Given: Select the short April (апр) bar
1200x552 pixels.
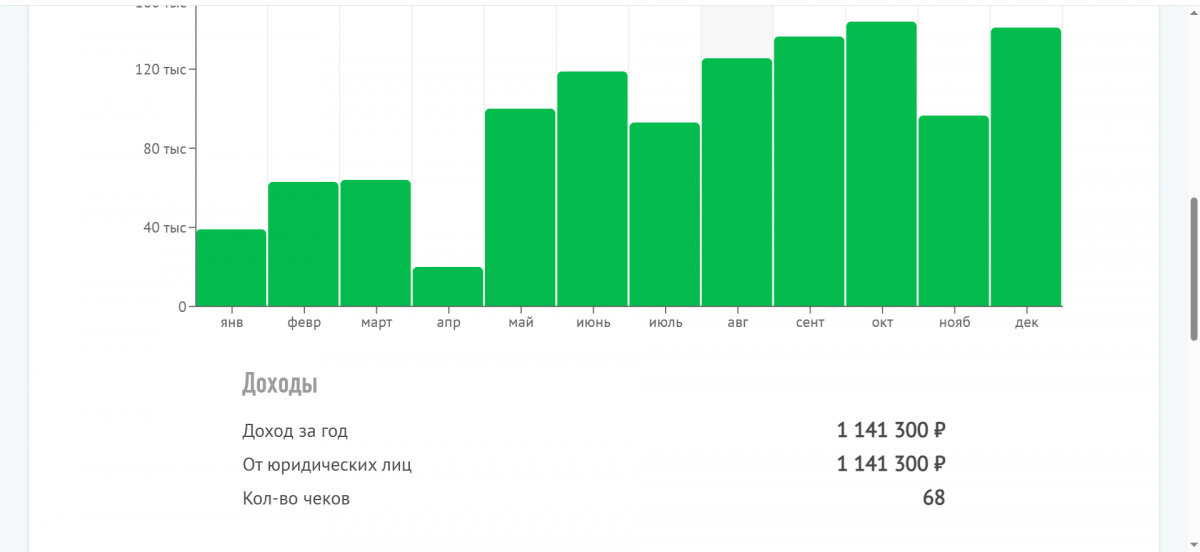Looking at the screenshot, I should click(448, 287).
